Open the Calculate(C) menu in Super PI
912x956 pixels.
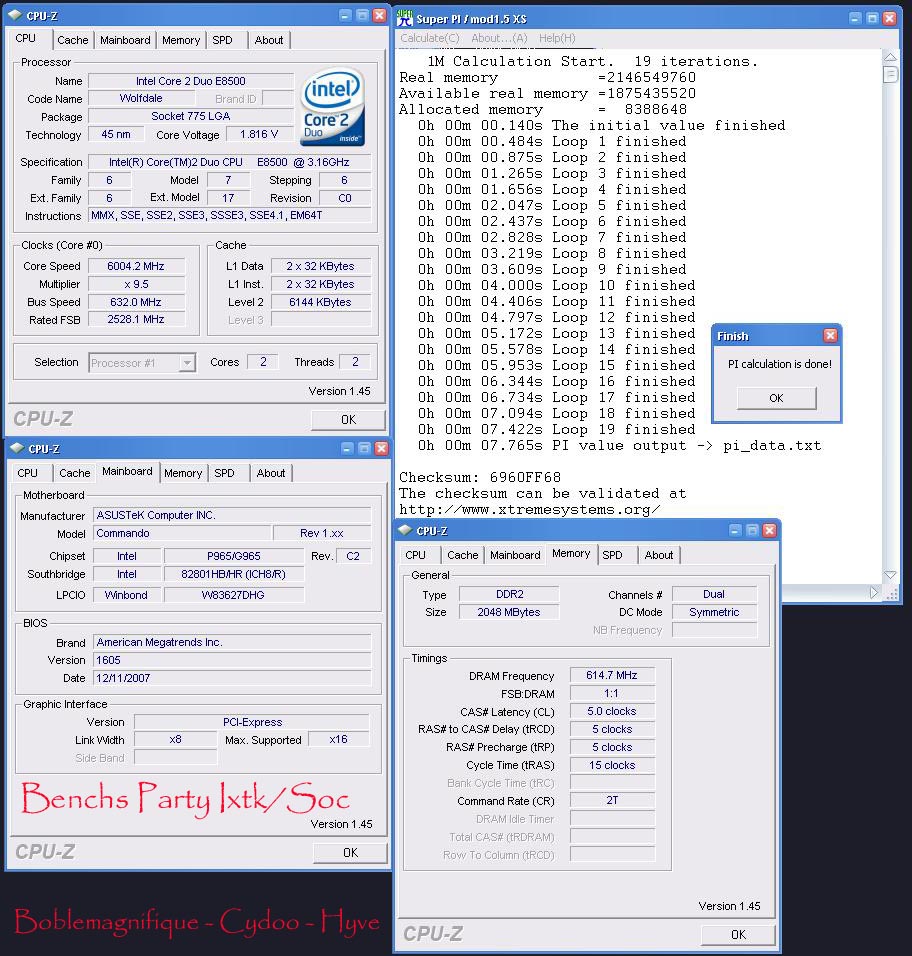click(430, 38)
